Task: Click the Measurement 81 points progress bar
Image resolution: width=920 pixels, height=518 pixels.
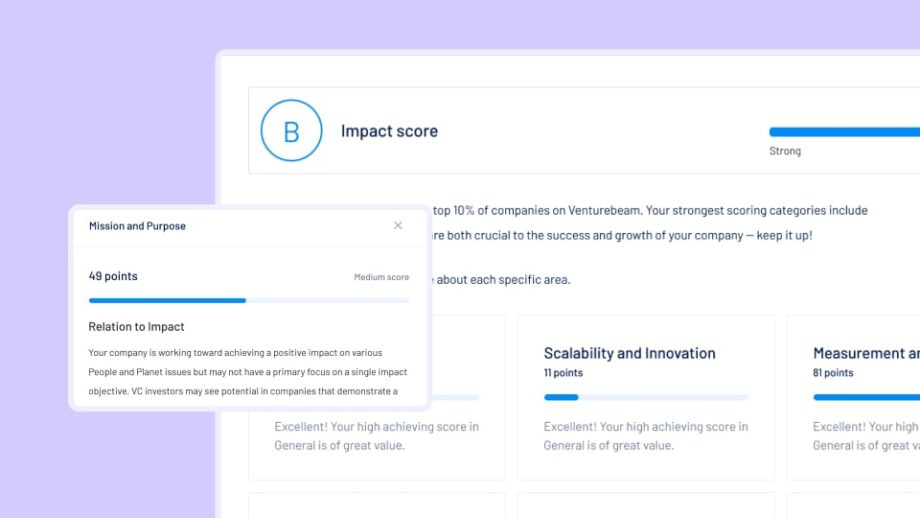Action: point(866,397)
